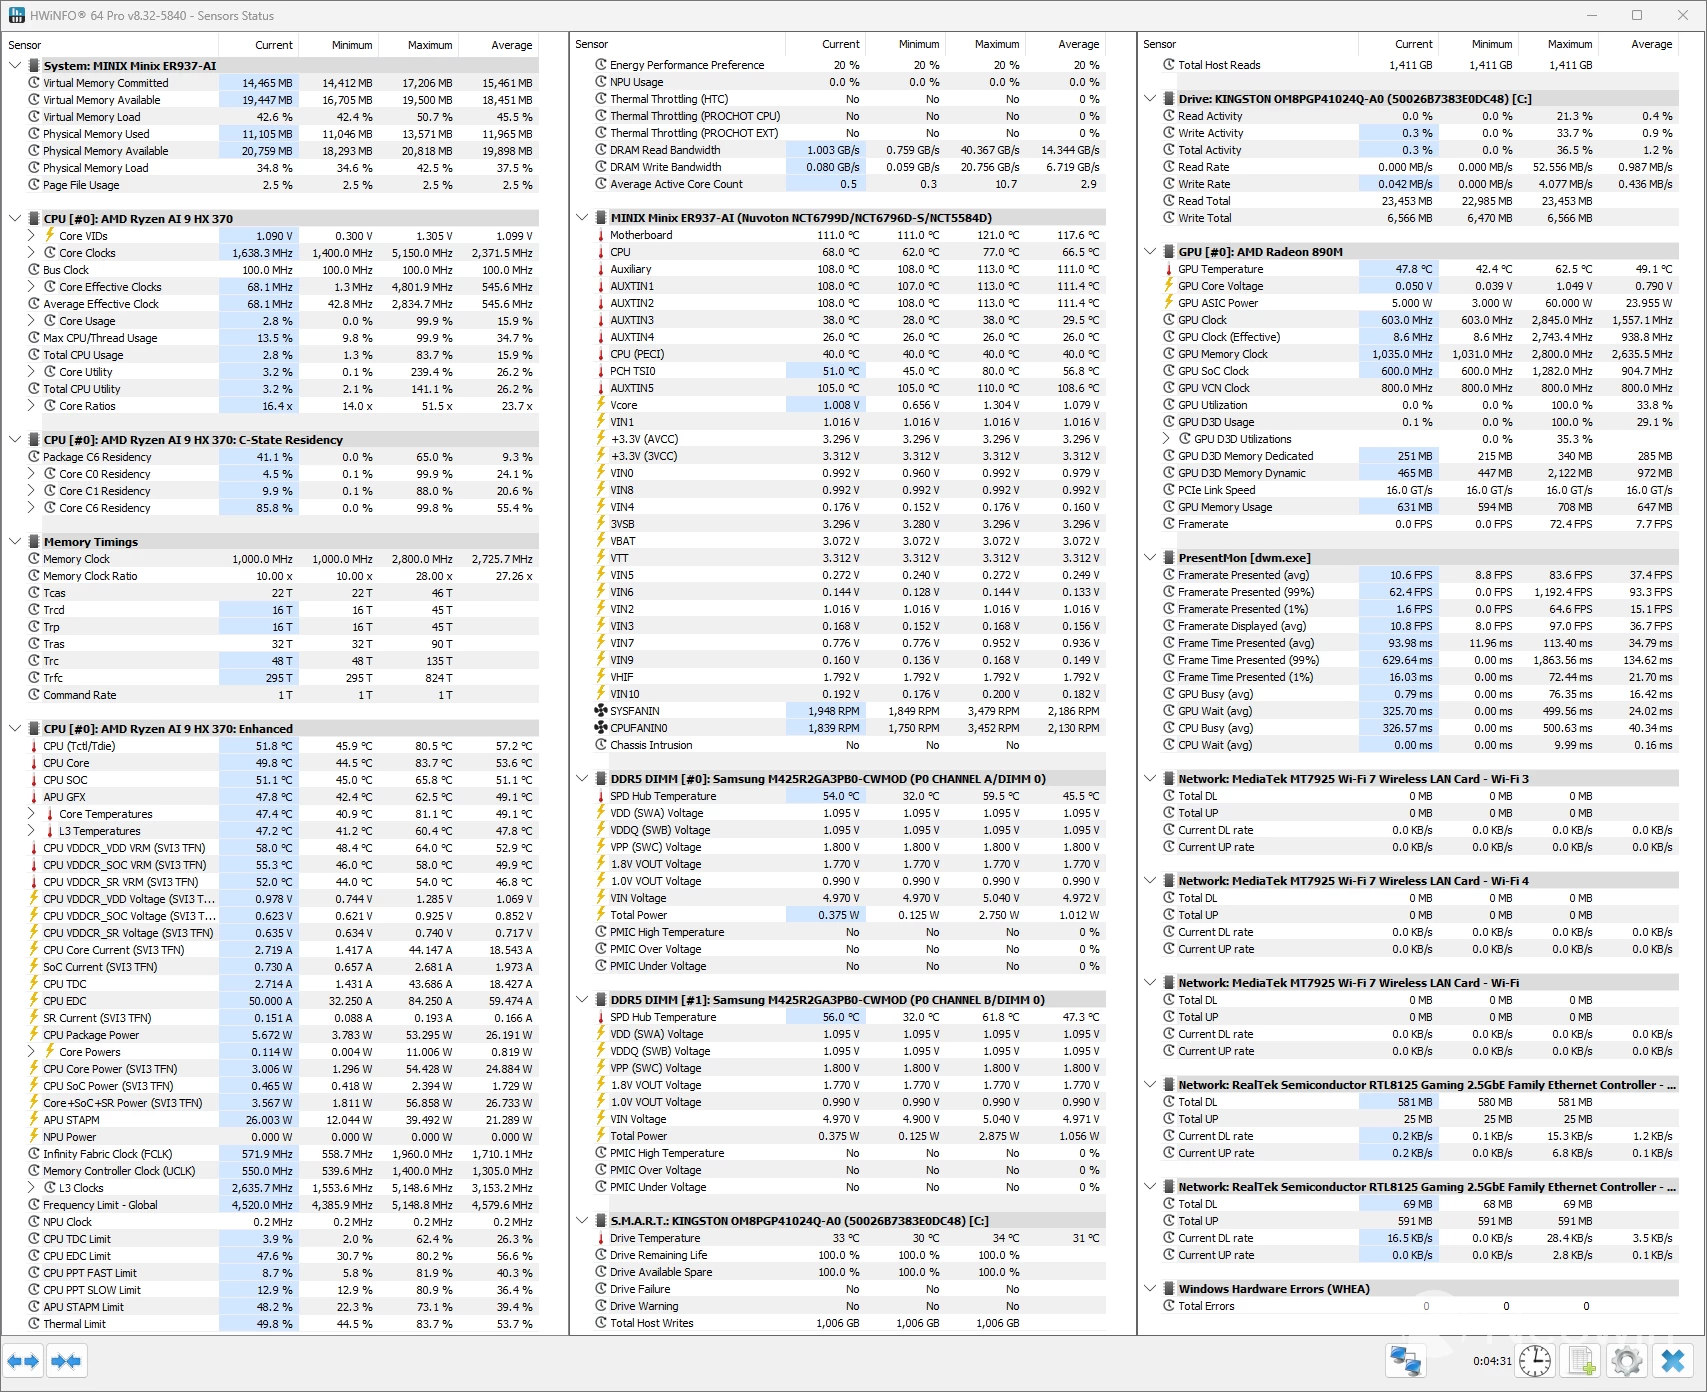Collapse the PresentMon [dwm.exe] section
This screenshot has width=1707, height=1392.
click(1151, 558)
